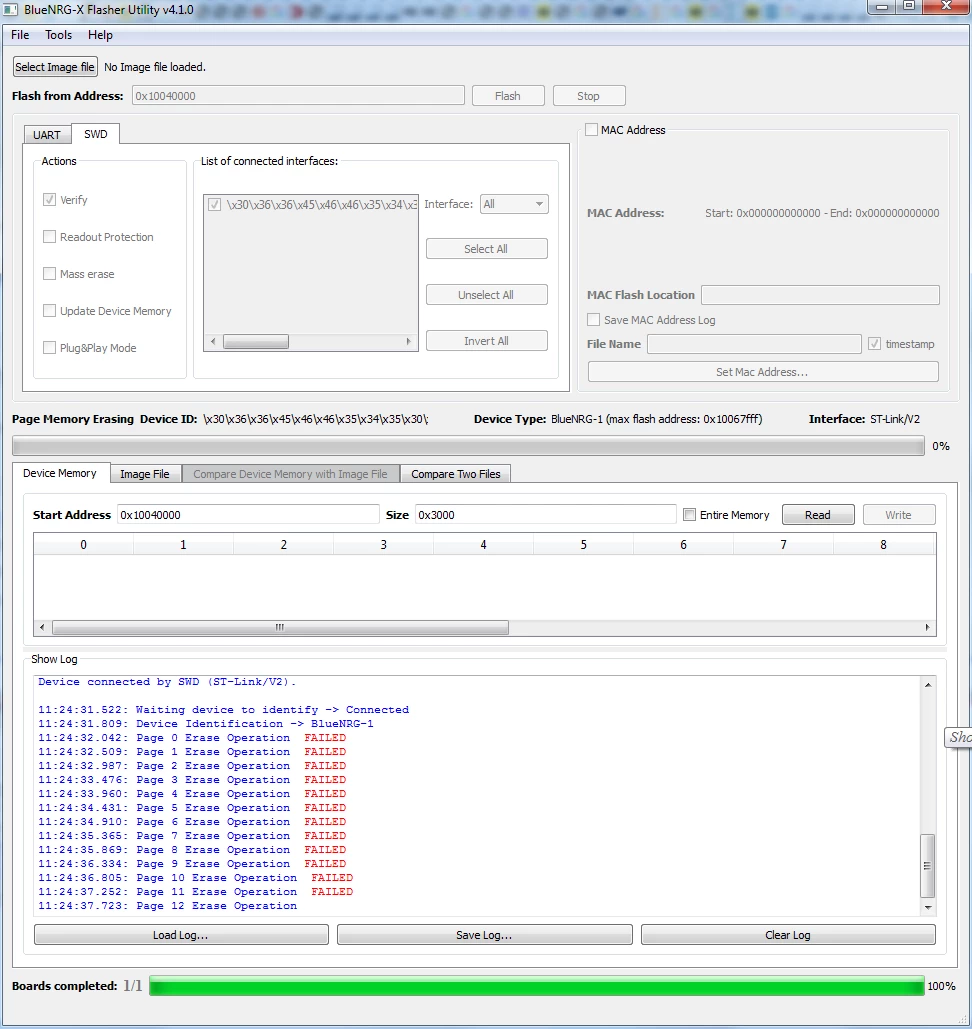Click the Flash from Address field
972x1029 pixels.
pyautogui.click(x=298, y=96)
